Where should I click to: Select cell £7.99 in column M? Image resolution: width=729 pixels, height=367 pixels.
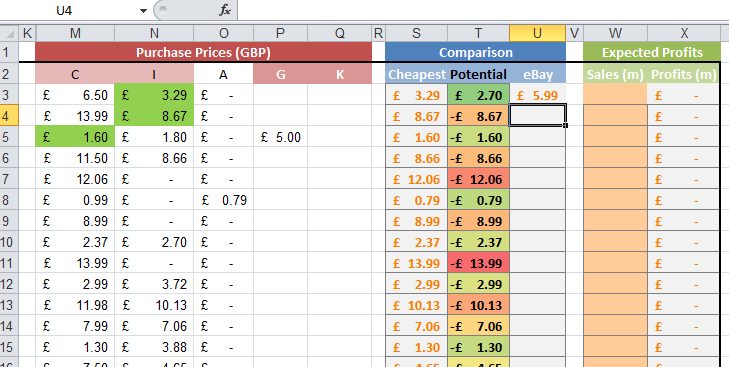coord(75,326)
